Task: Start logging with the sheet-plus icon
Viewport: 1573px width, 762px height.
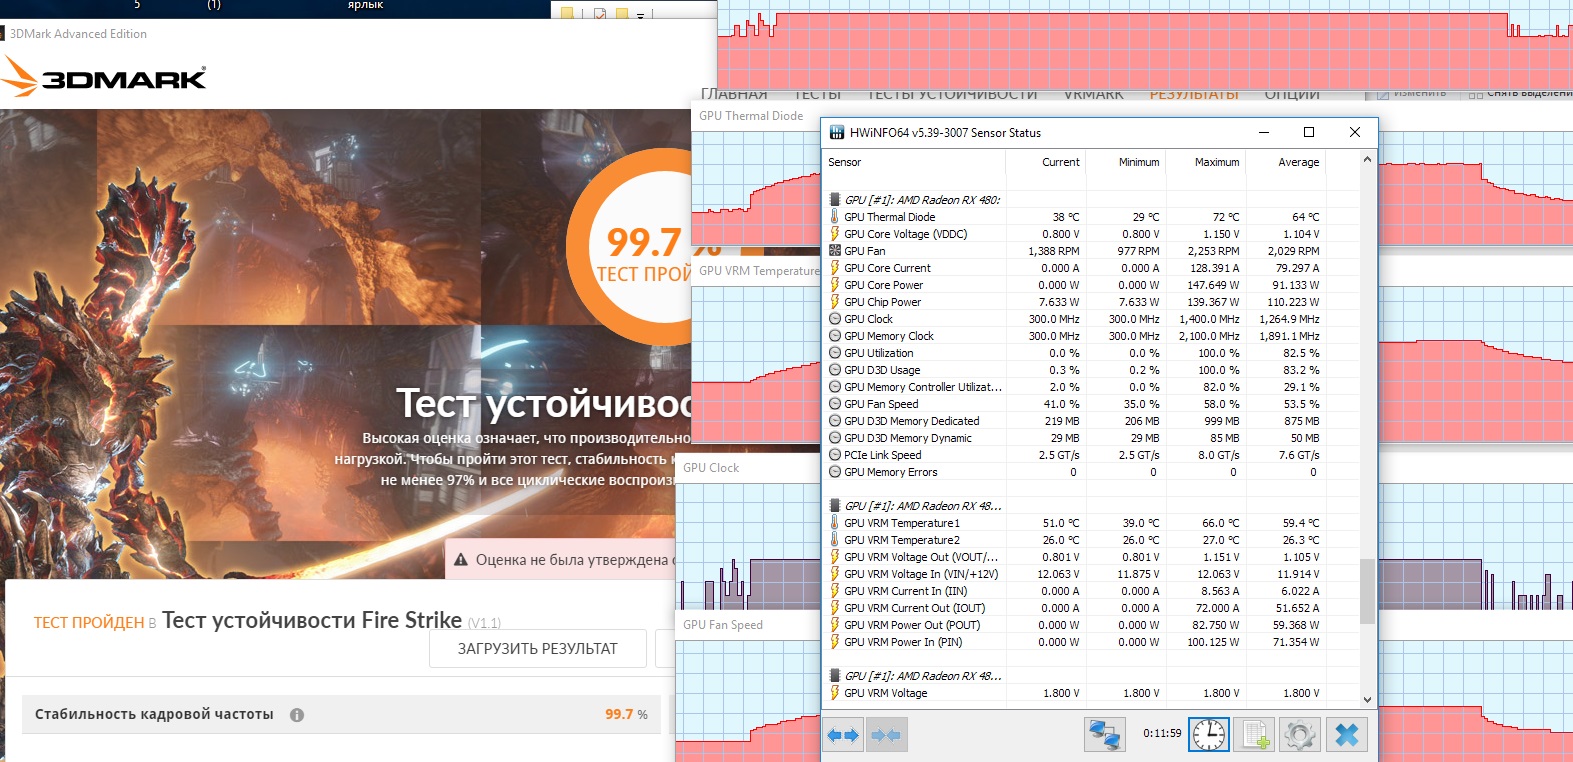Action: coord(1255,735)
